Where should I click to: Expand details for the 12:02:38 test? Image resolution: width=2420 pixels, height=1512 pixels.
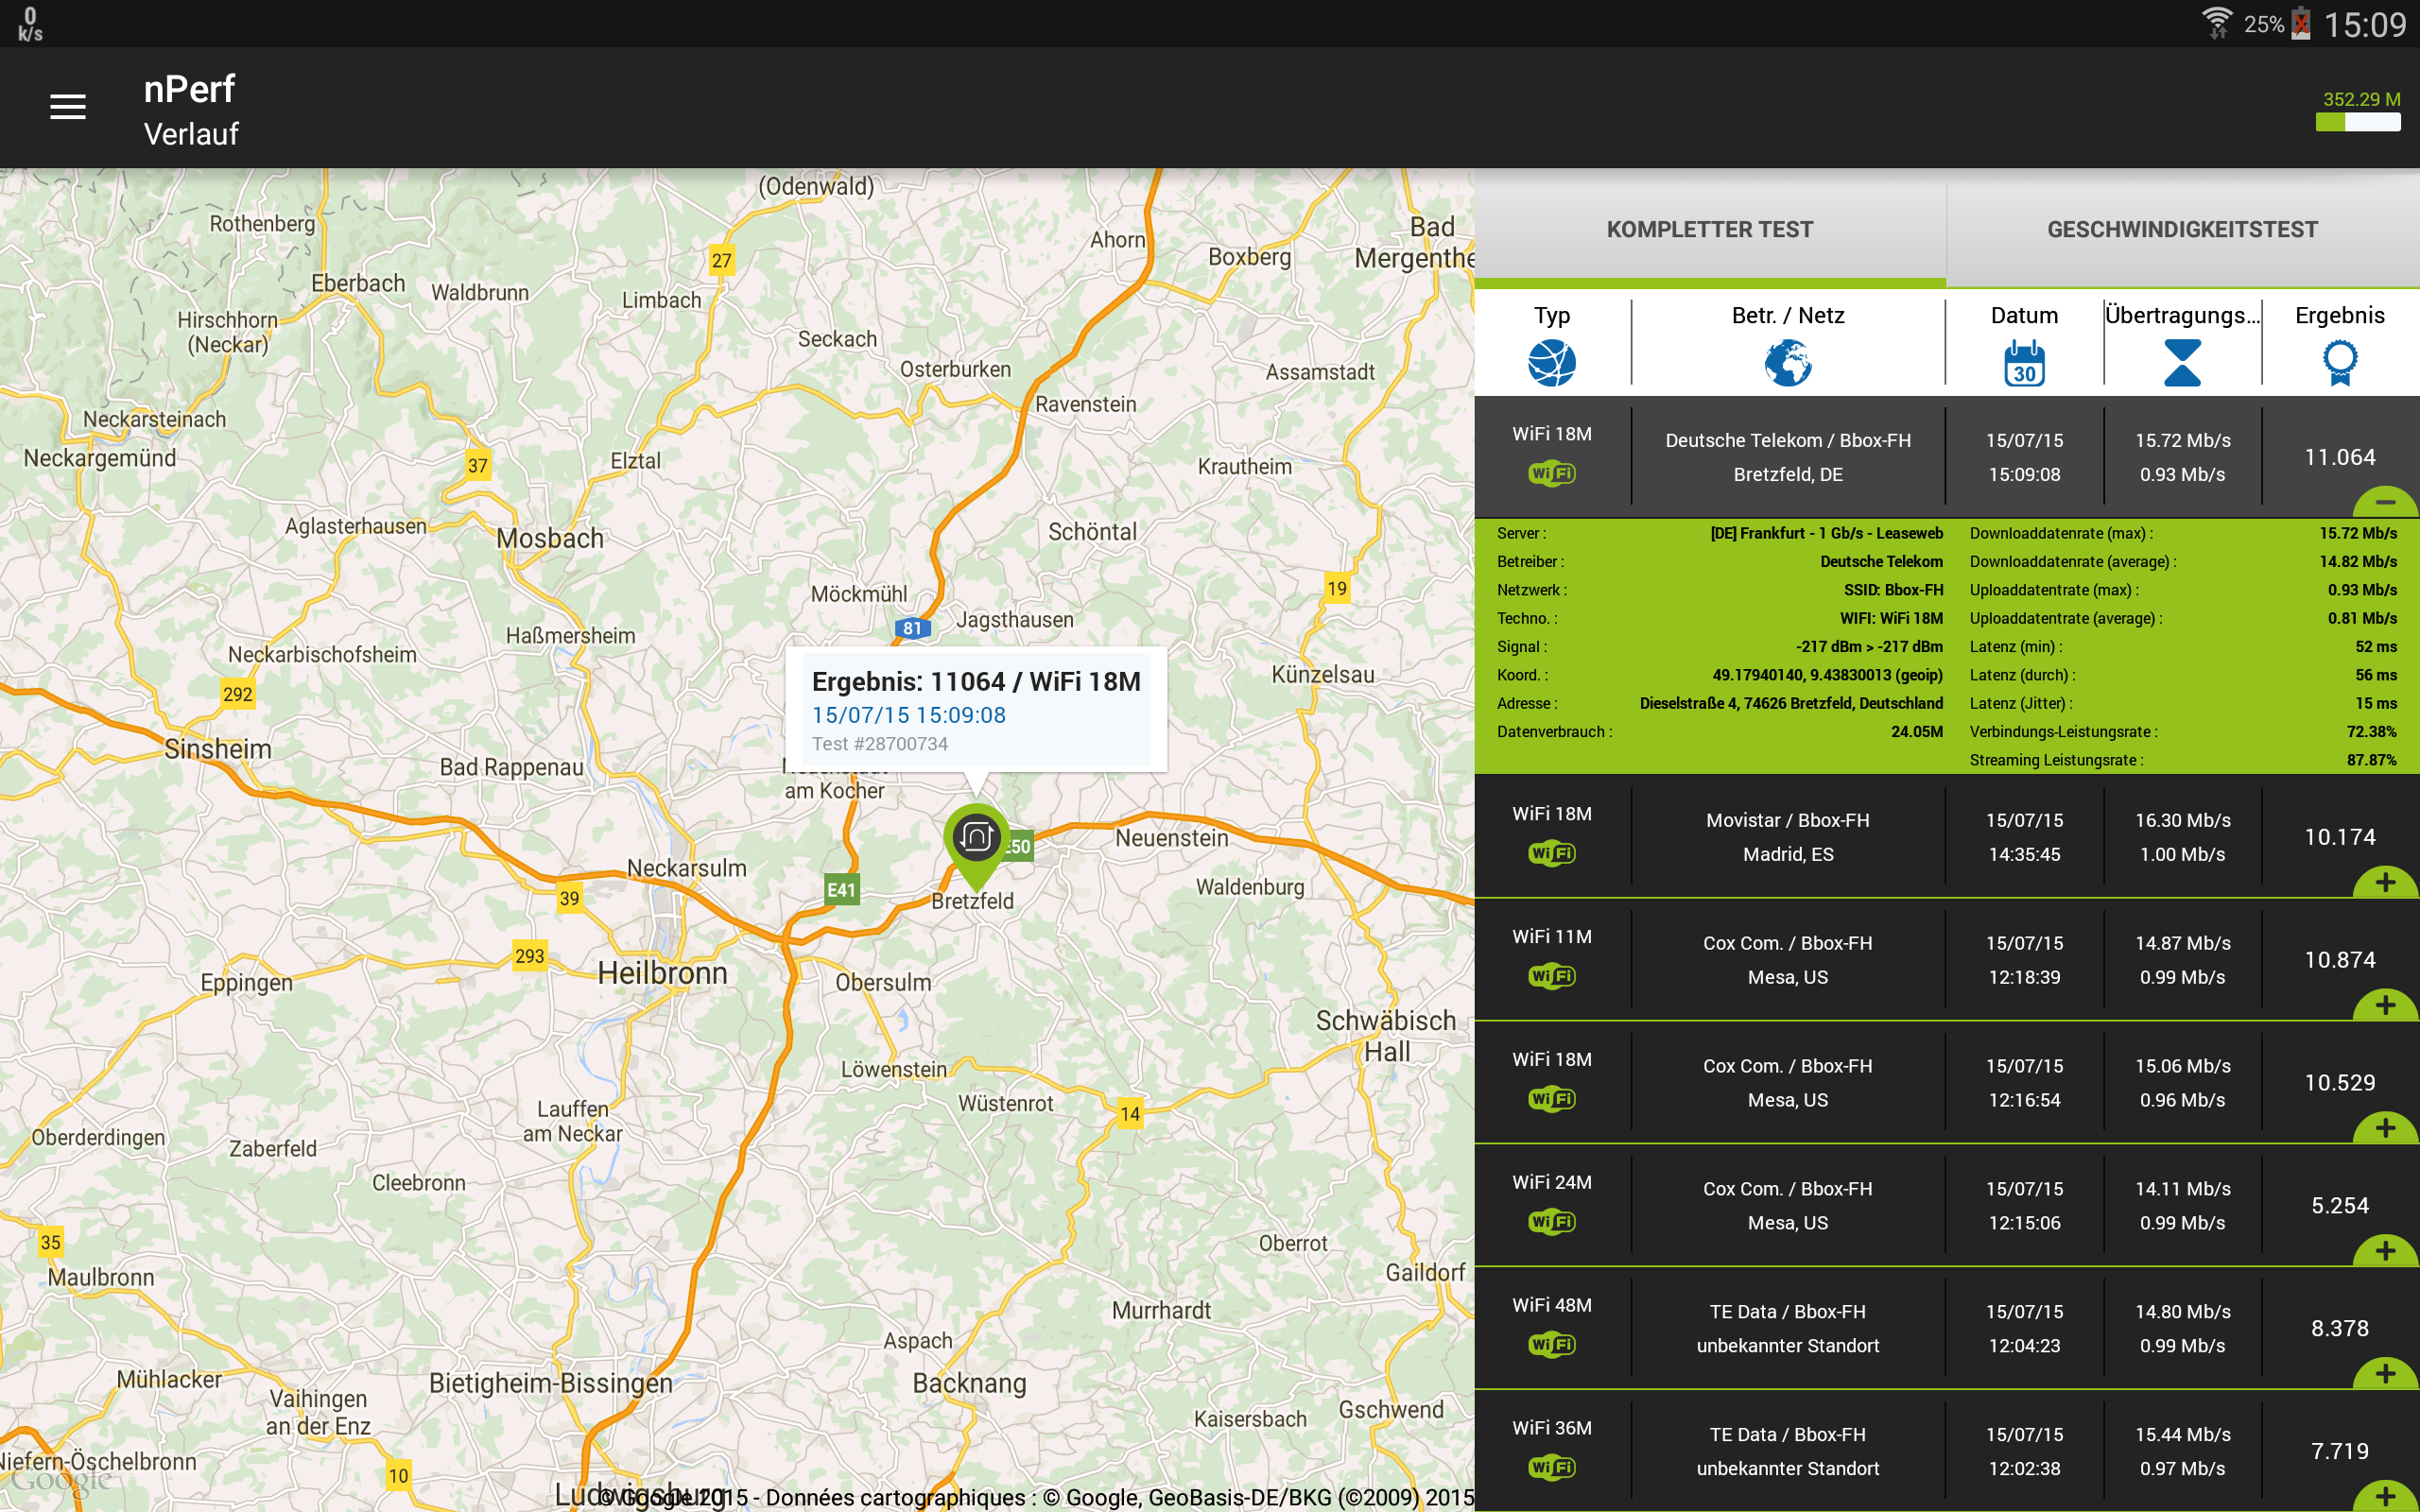click(x=2385, y=1496)
